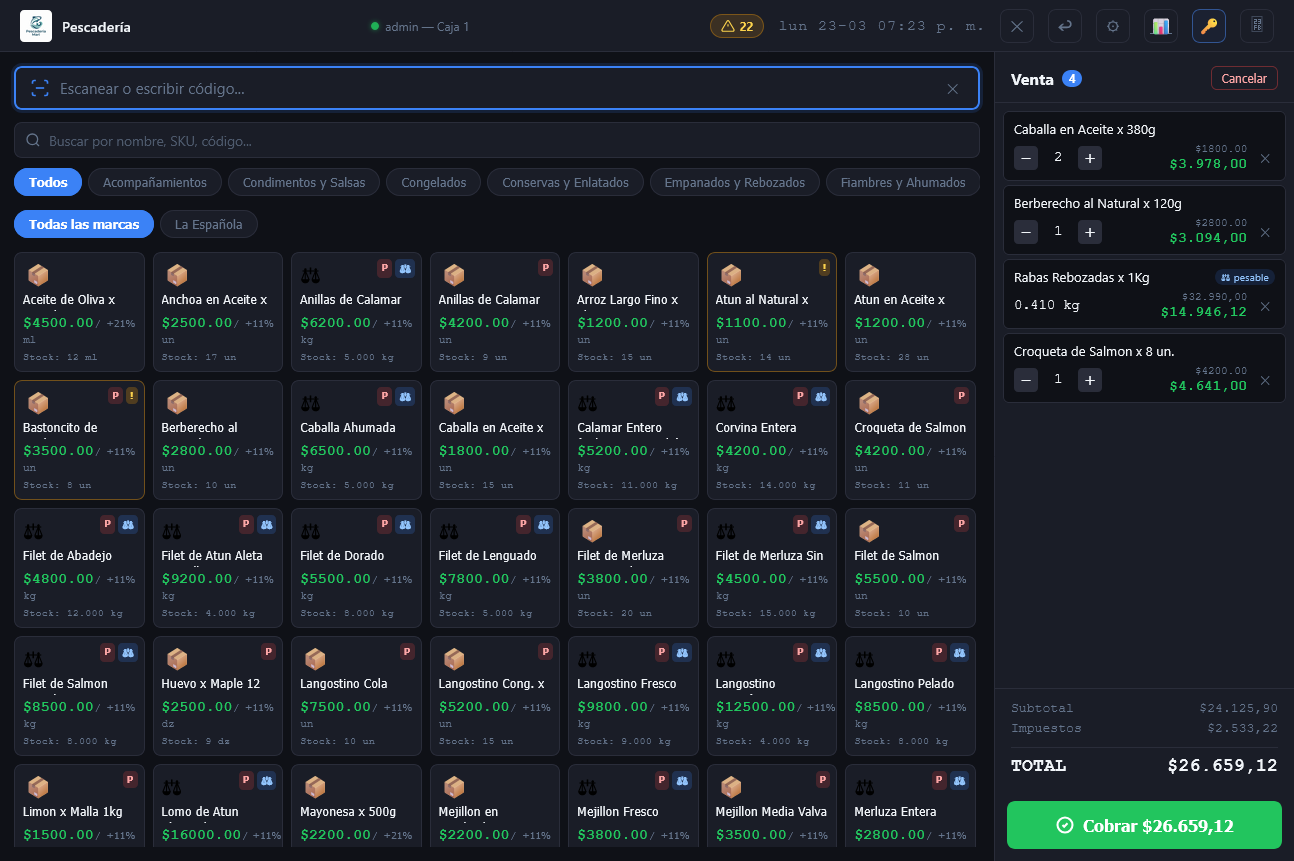Select the Congelados category tab
1294x861 pixels.
(433, 183)
